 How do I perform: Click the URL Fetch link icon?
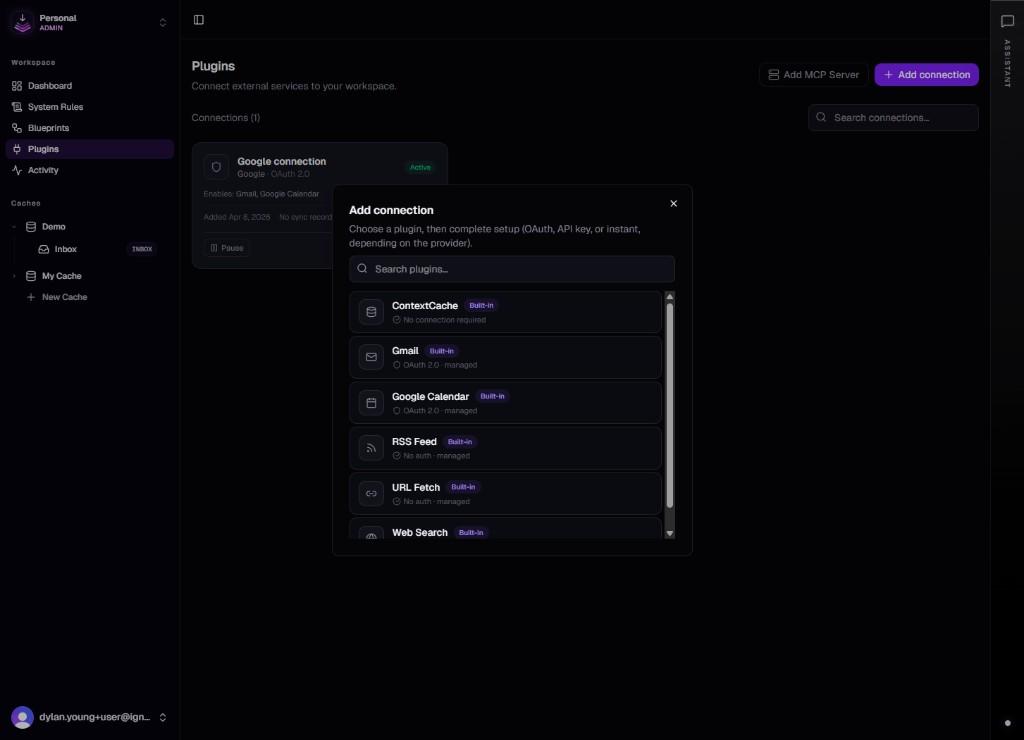[x=371, y=493]
